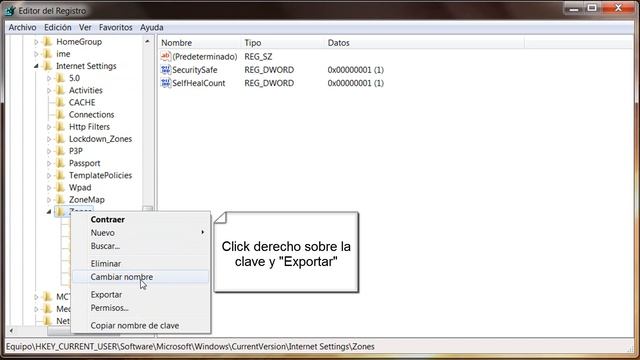640x360 pixels.
Task: Click the Activities folder icon
Action: (x=60, y=90)
